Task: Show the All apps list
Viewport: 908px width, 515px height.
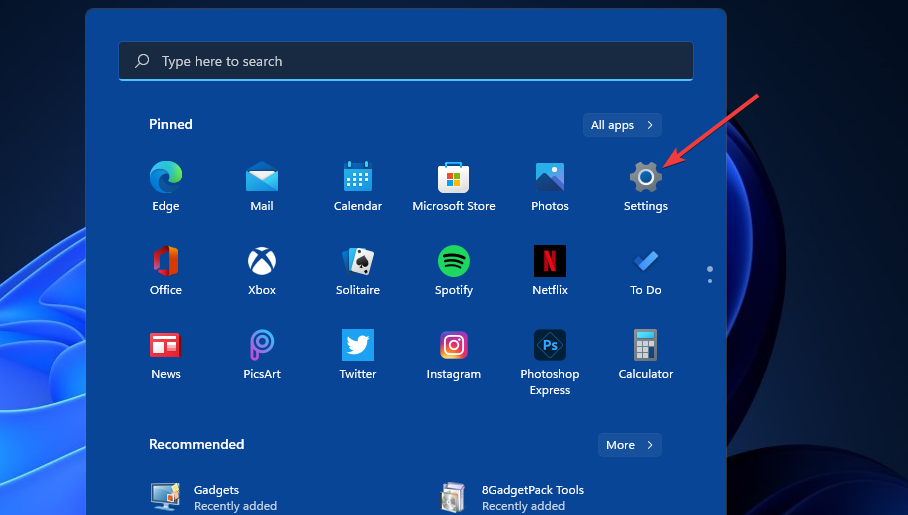Action: tap(622, 125)
